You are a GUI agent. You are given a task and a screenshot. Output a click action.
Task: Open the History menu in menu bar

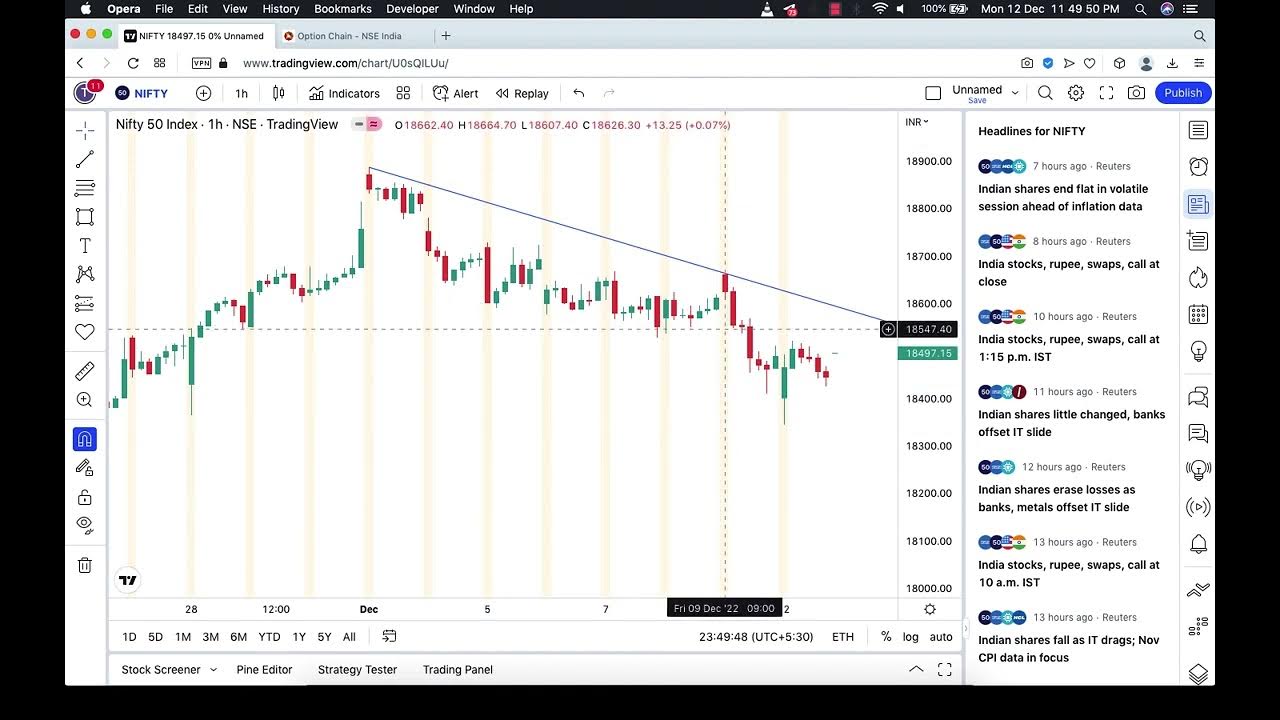coord(281,9)
